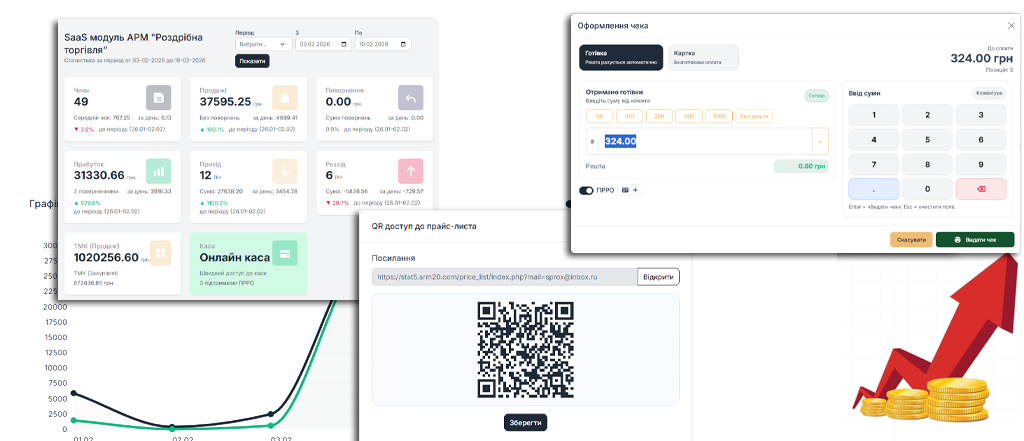This screenshot has width=1024, height=441.
Task: Click the red backspace key on keypad
Action: (981, 189)
